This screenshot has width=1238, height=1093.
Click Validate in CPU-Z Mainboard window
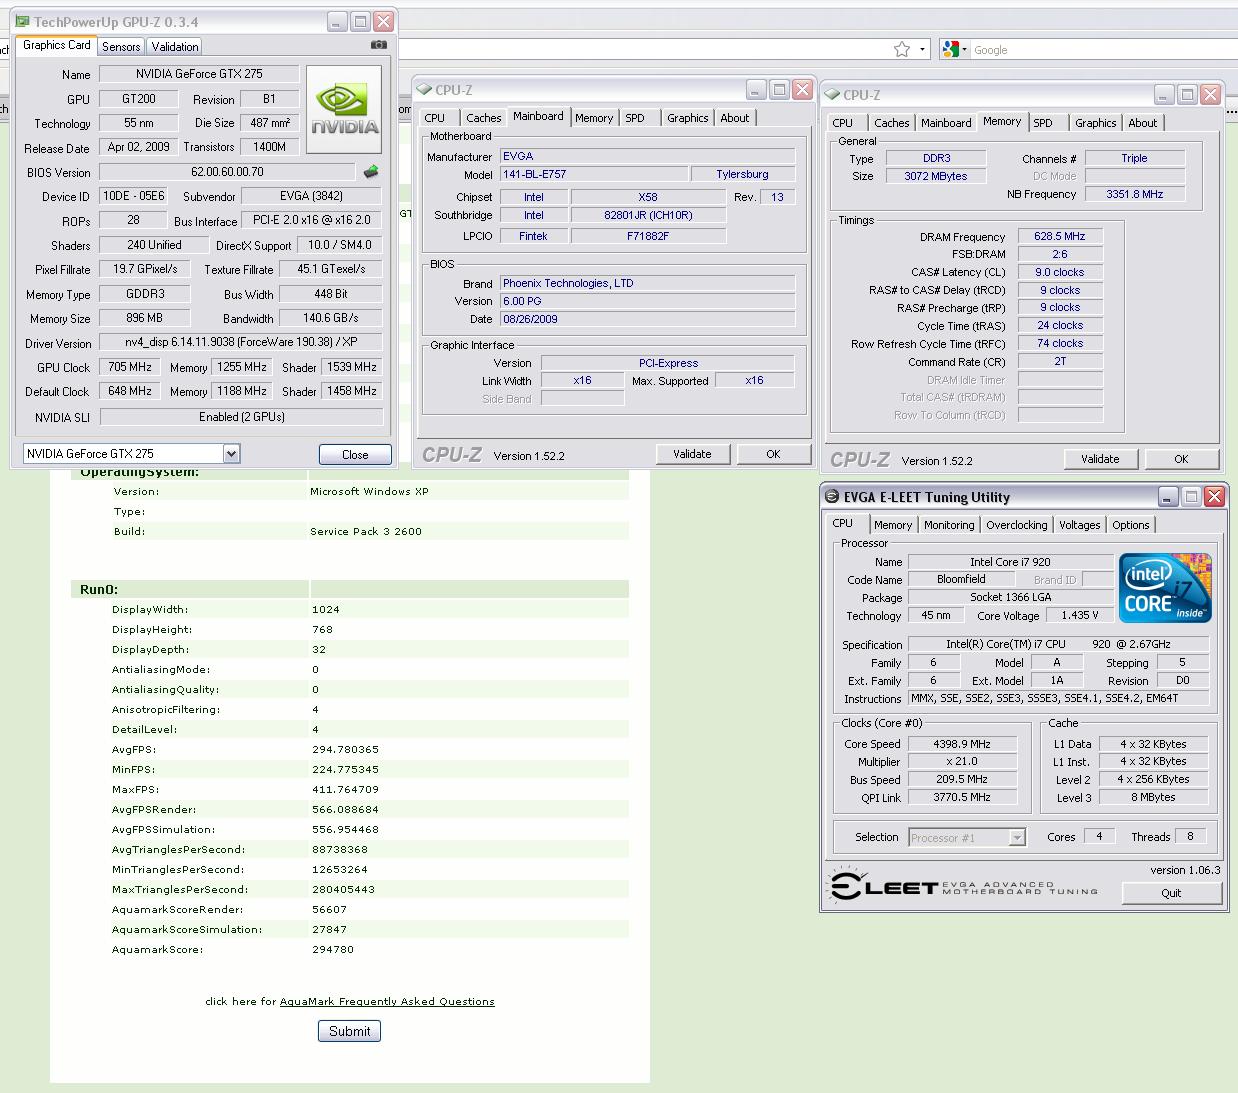tap(692, 454)
